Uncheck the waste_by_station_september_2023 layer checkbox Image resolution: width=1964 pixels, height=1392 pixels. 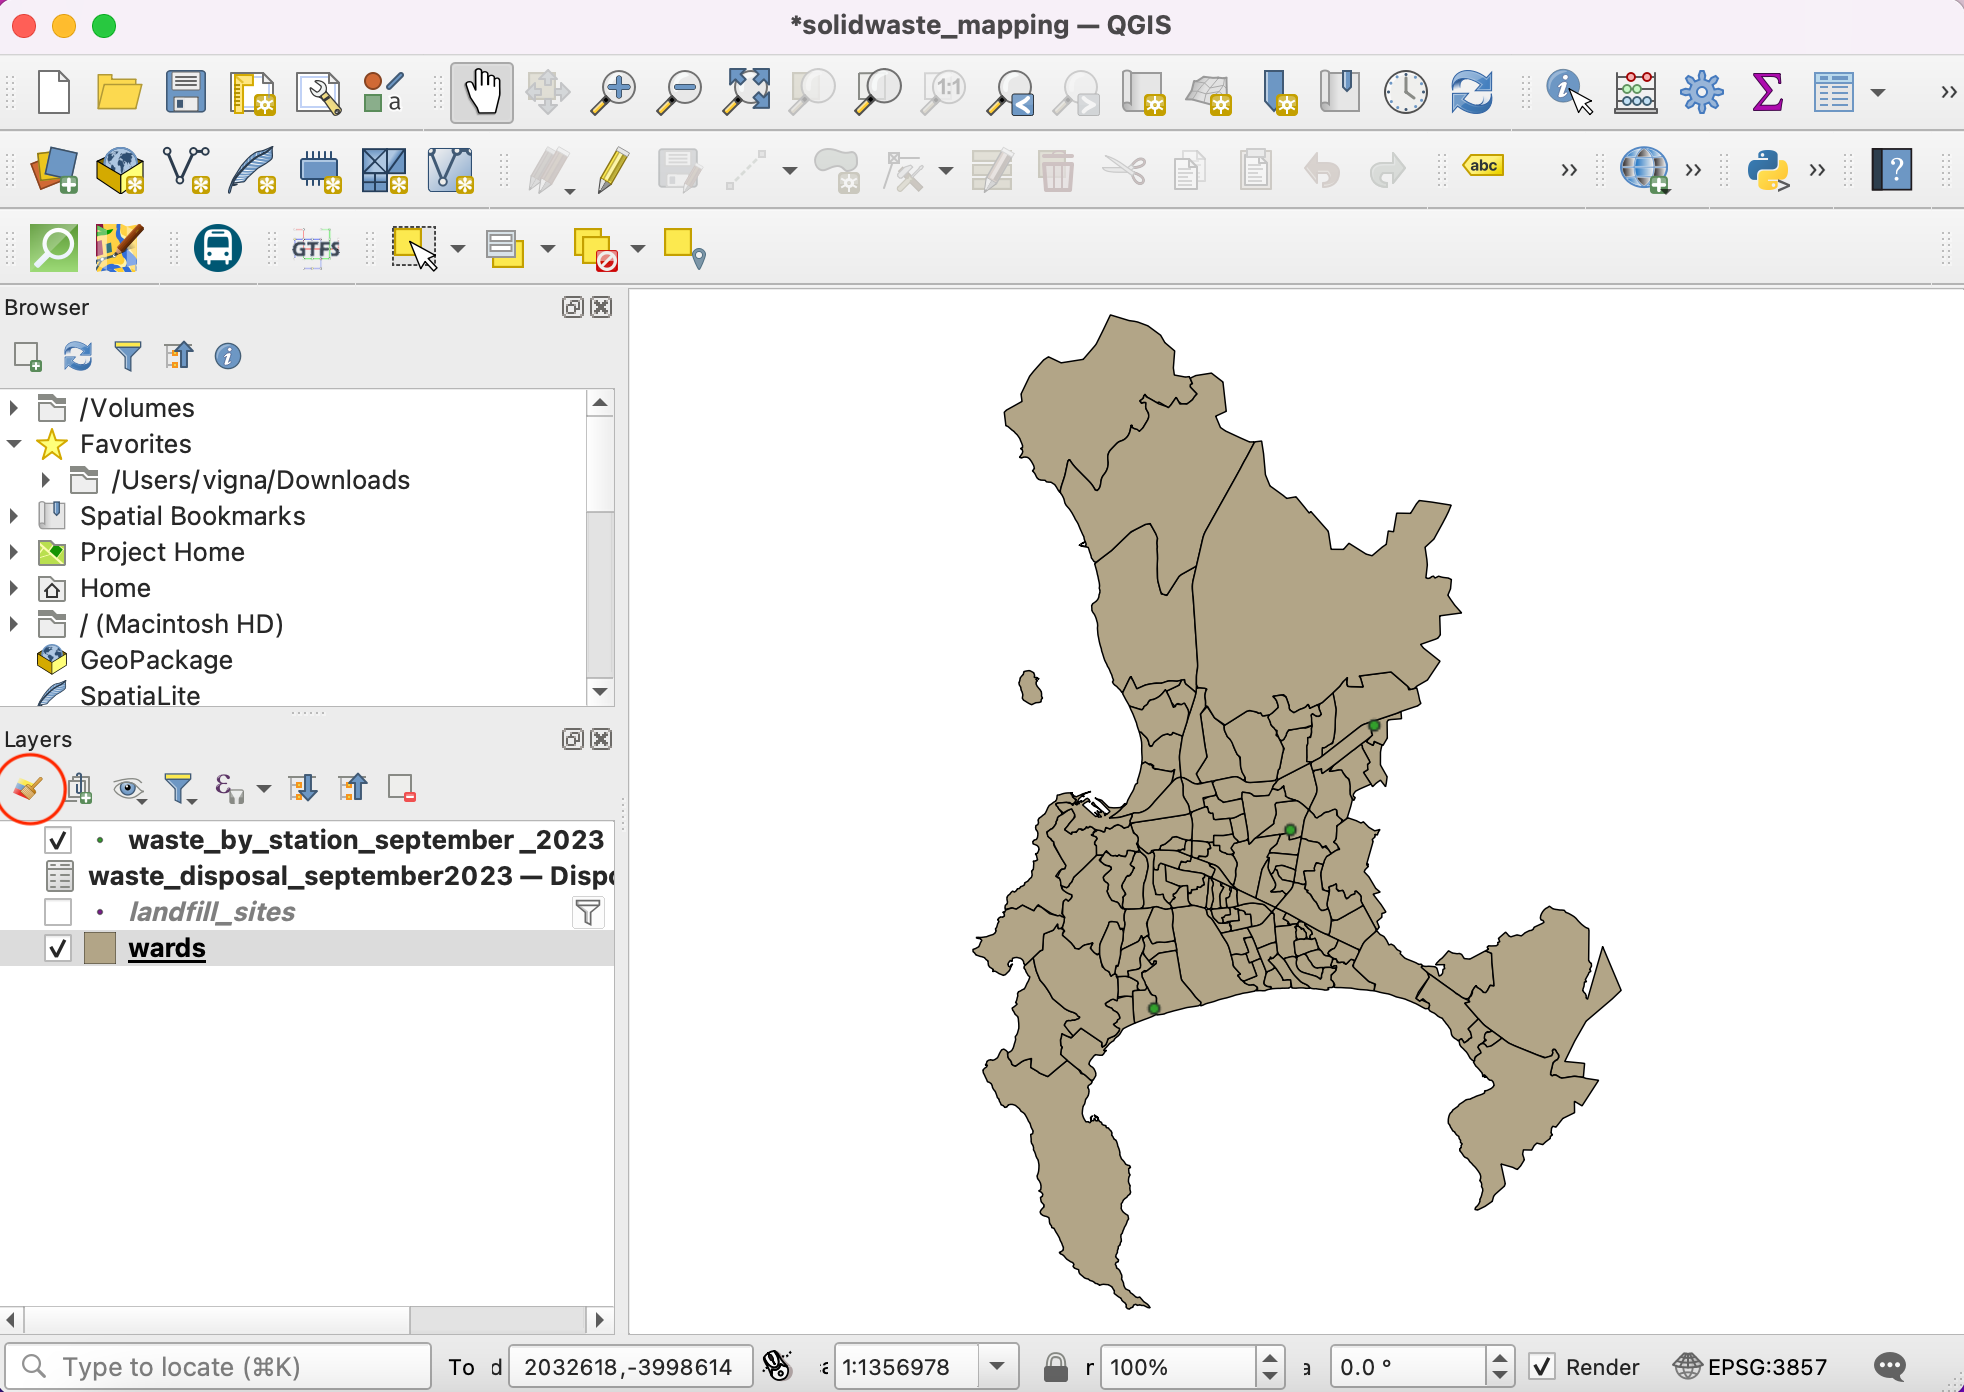coord(58,840)
